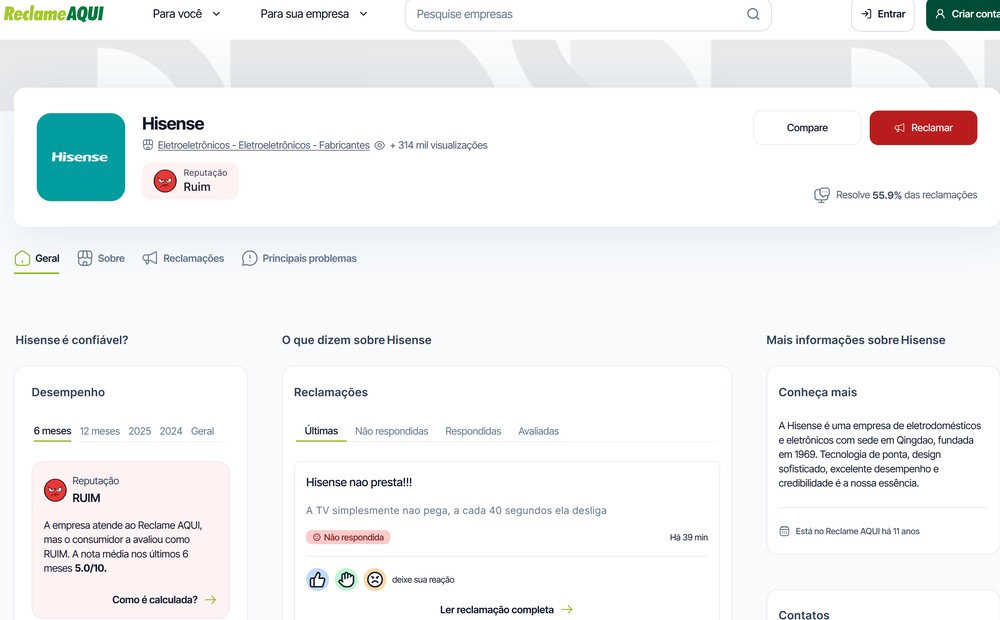The height and width of the screenshot is (620, 1000).
Task: Click the Entrar button
Action: pyautogui.click(x=883, y=14)
